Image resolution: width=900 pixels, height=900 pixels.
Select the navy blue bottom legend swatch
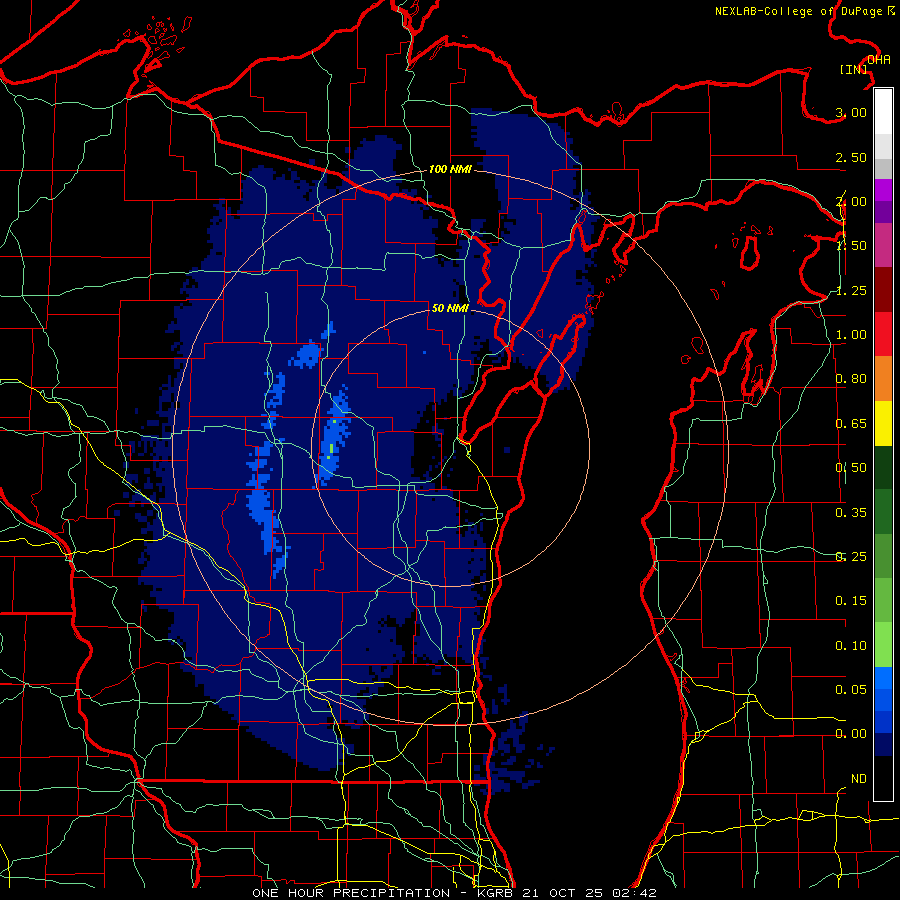(883, 745)
